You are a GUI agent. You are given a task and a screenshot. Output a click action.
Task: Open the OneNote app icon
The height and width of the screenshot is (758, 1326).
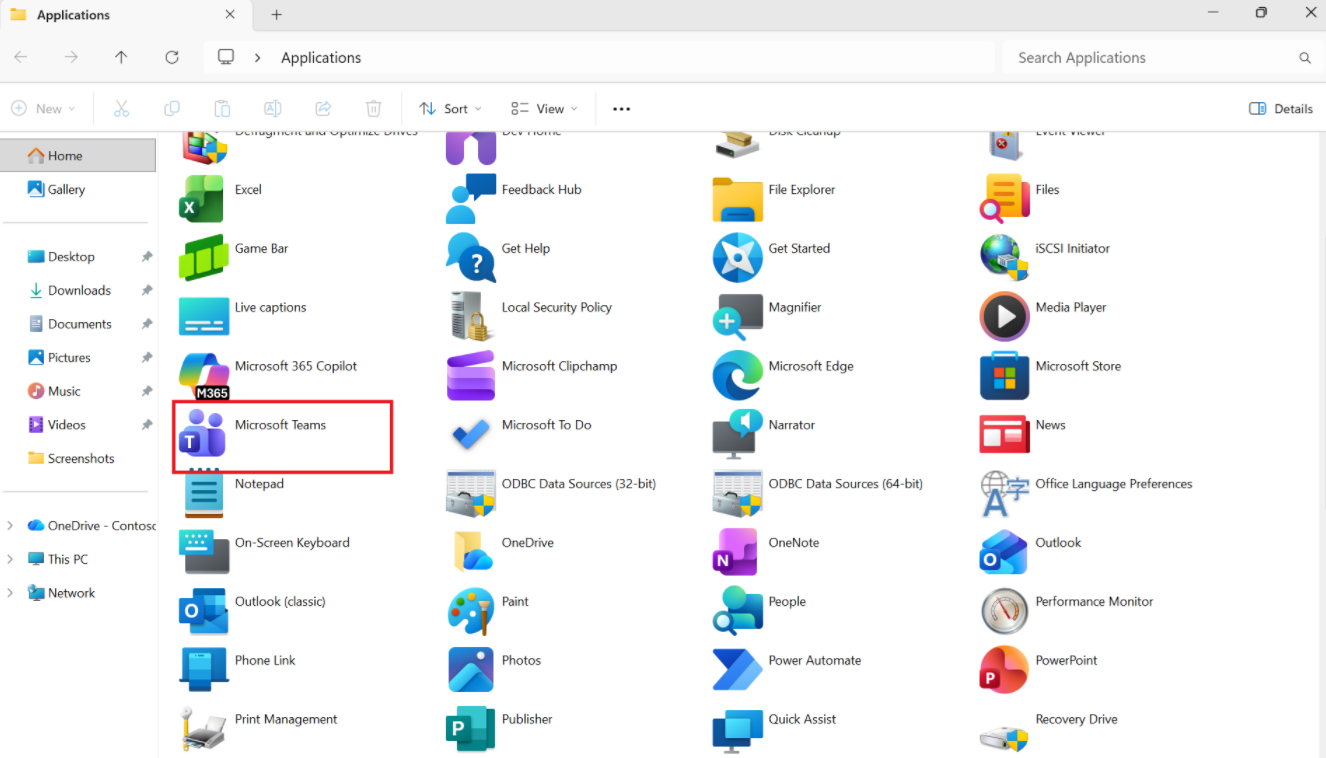click(737, 552)
